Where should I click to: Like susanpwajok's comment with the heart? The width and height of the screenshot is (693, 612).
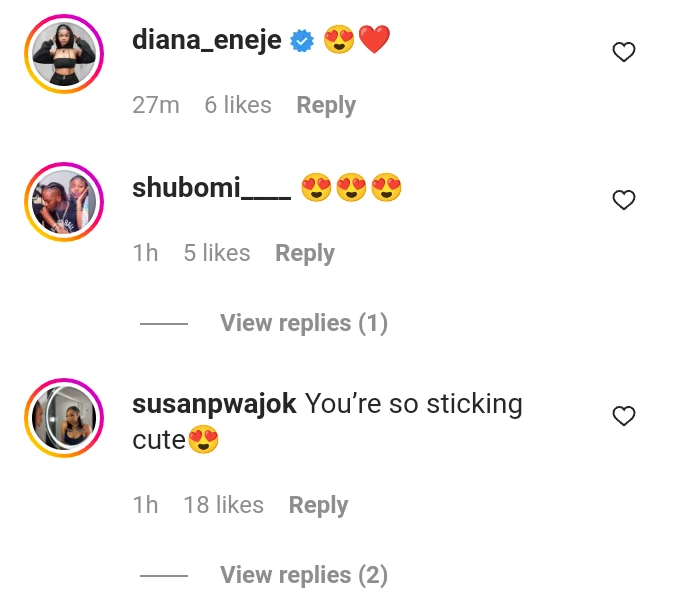tap(624, 416)
